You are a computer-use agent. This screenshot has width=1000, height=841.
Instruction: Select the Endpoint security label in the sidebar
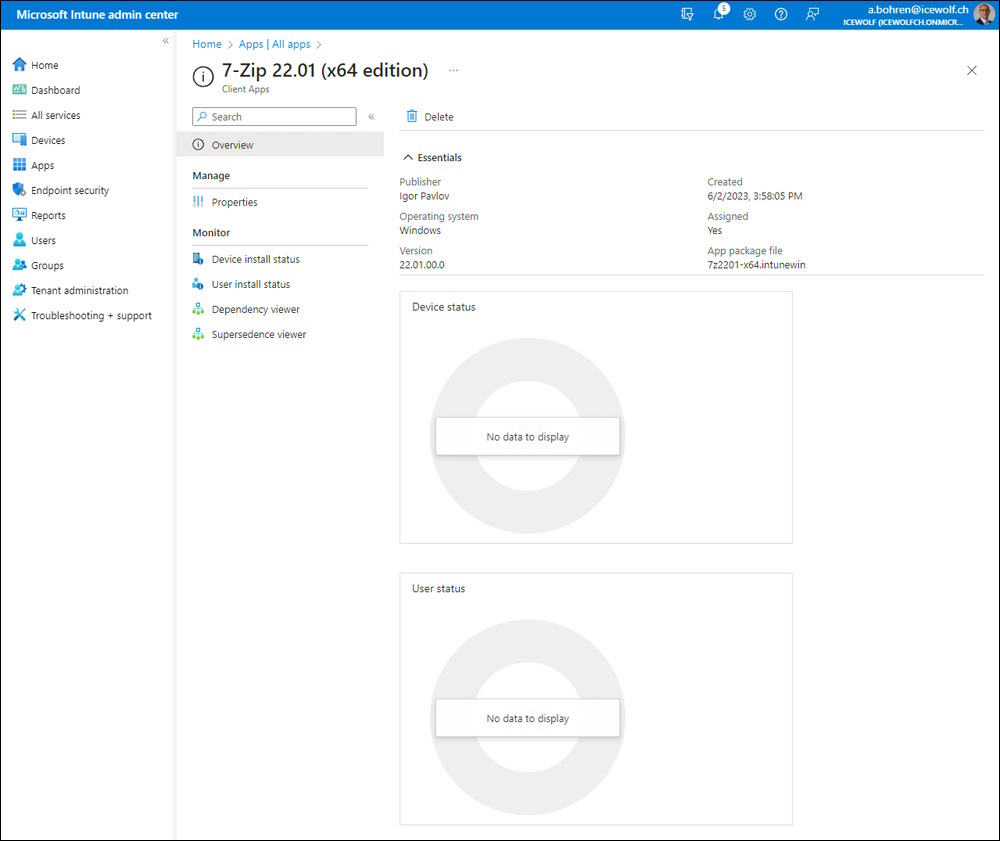click(70, 190)
